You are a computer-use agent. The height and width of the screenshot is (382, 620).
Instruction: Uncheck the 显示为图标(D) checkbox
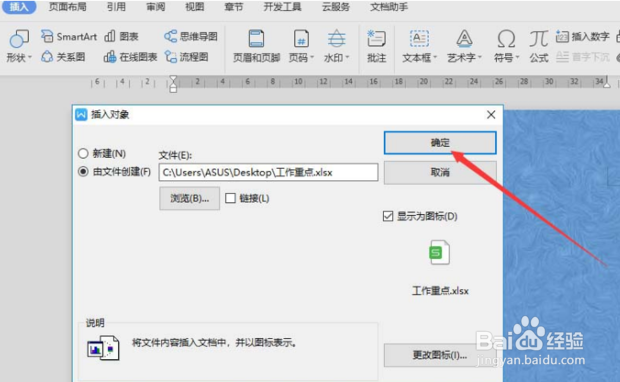click(x=388, y=216)
